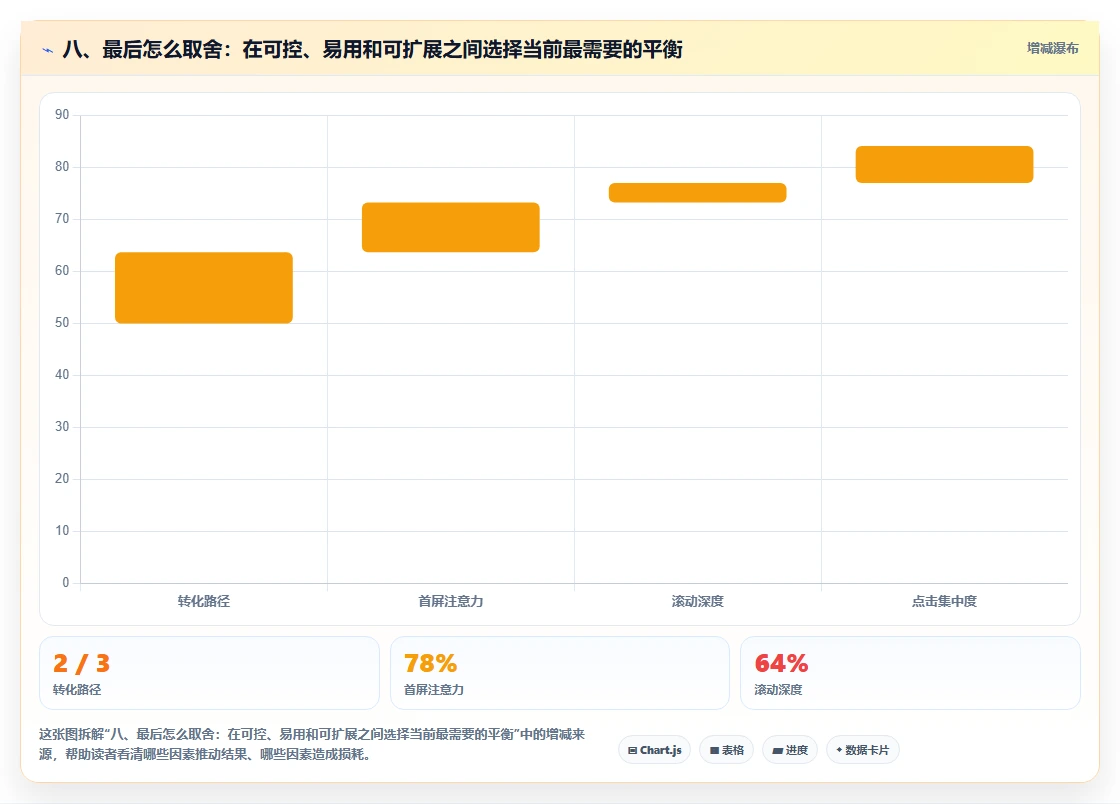Click the 进度 pill's bar icon

coord(778,750)
